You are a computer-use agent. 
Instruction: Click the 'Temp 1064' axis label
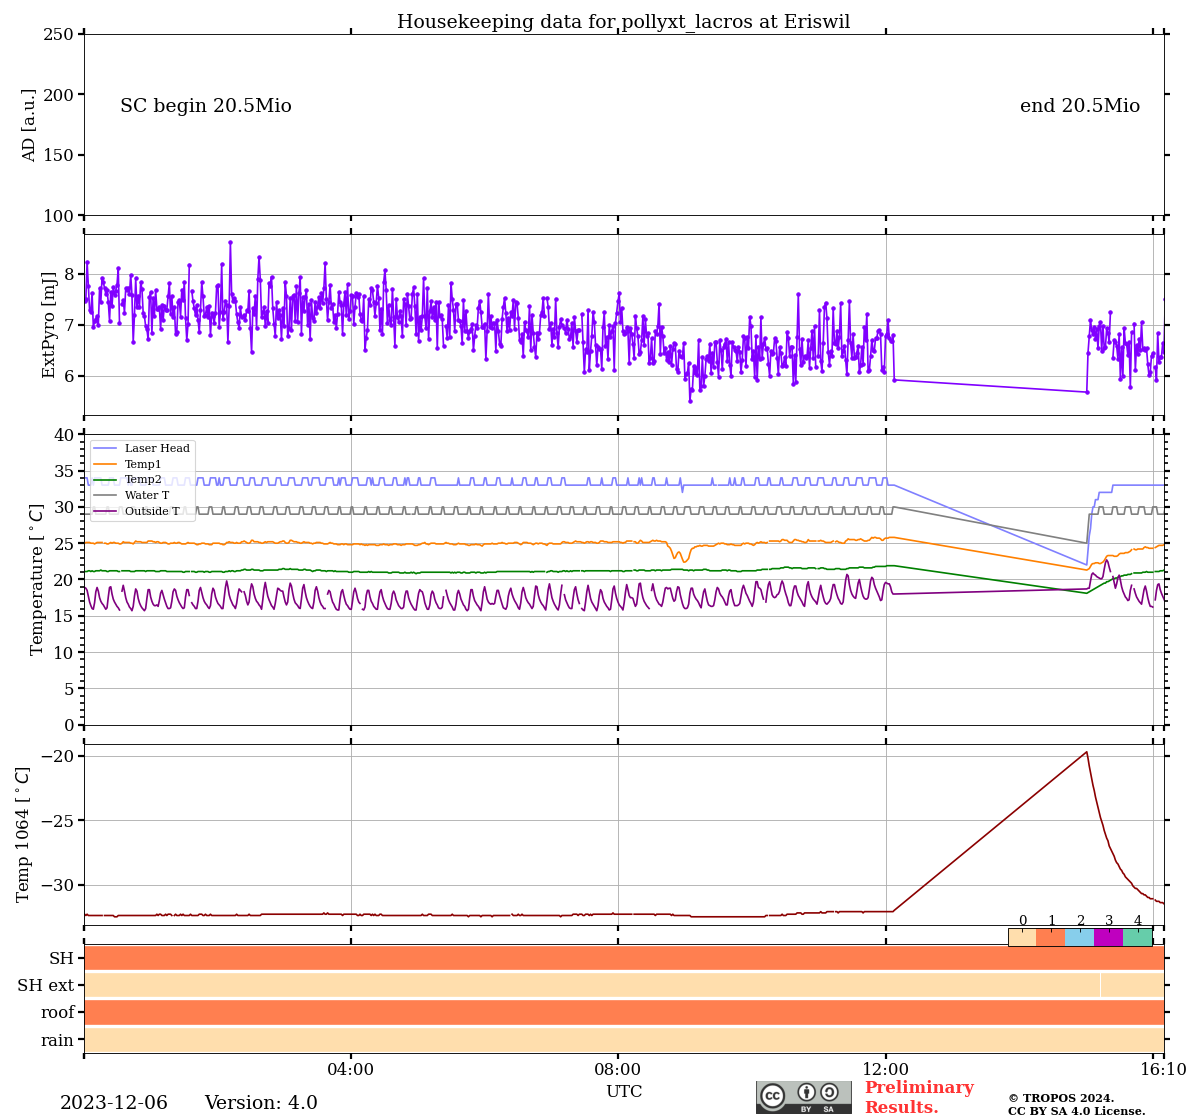pyautogui.click(x=23, y=834)
